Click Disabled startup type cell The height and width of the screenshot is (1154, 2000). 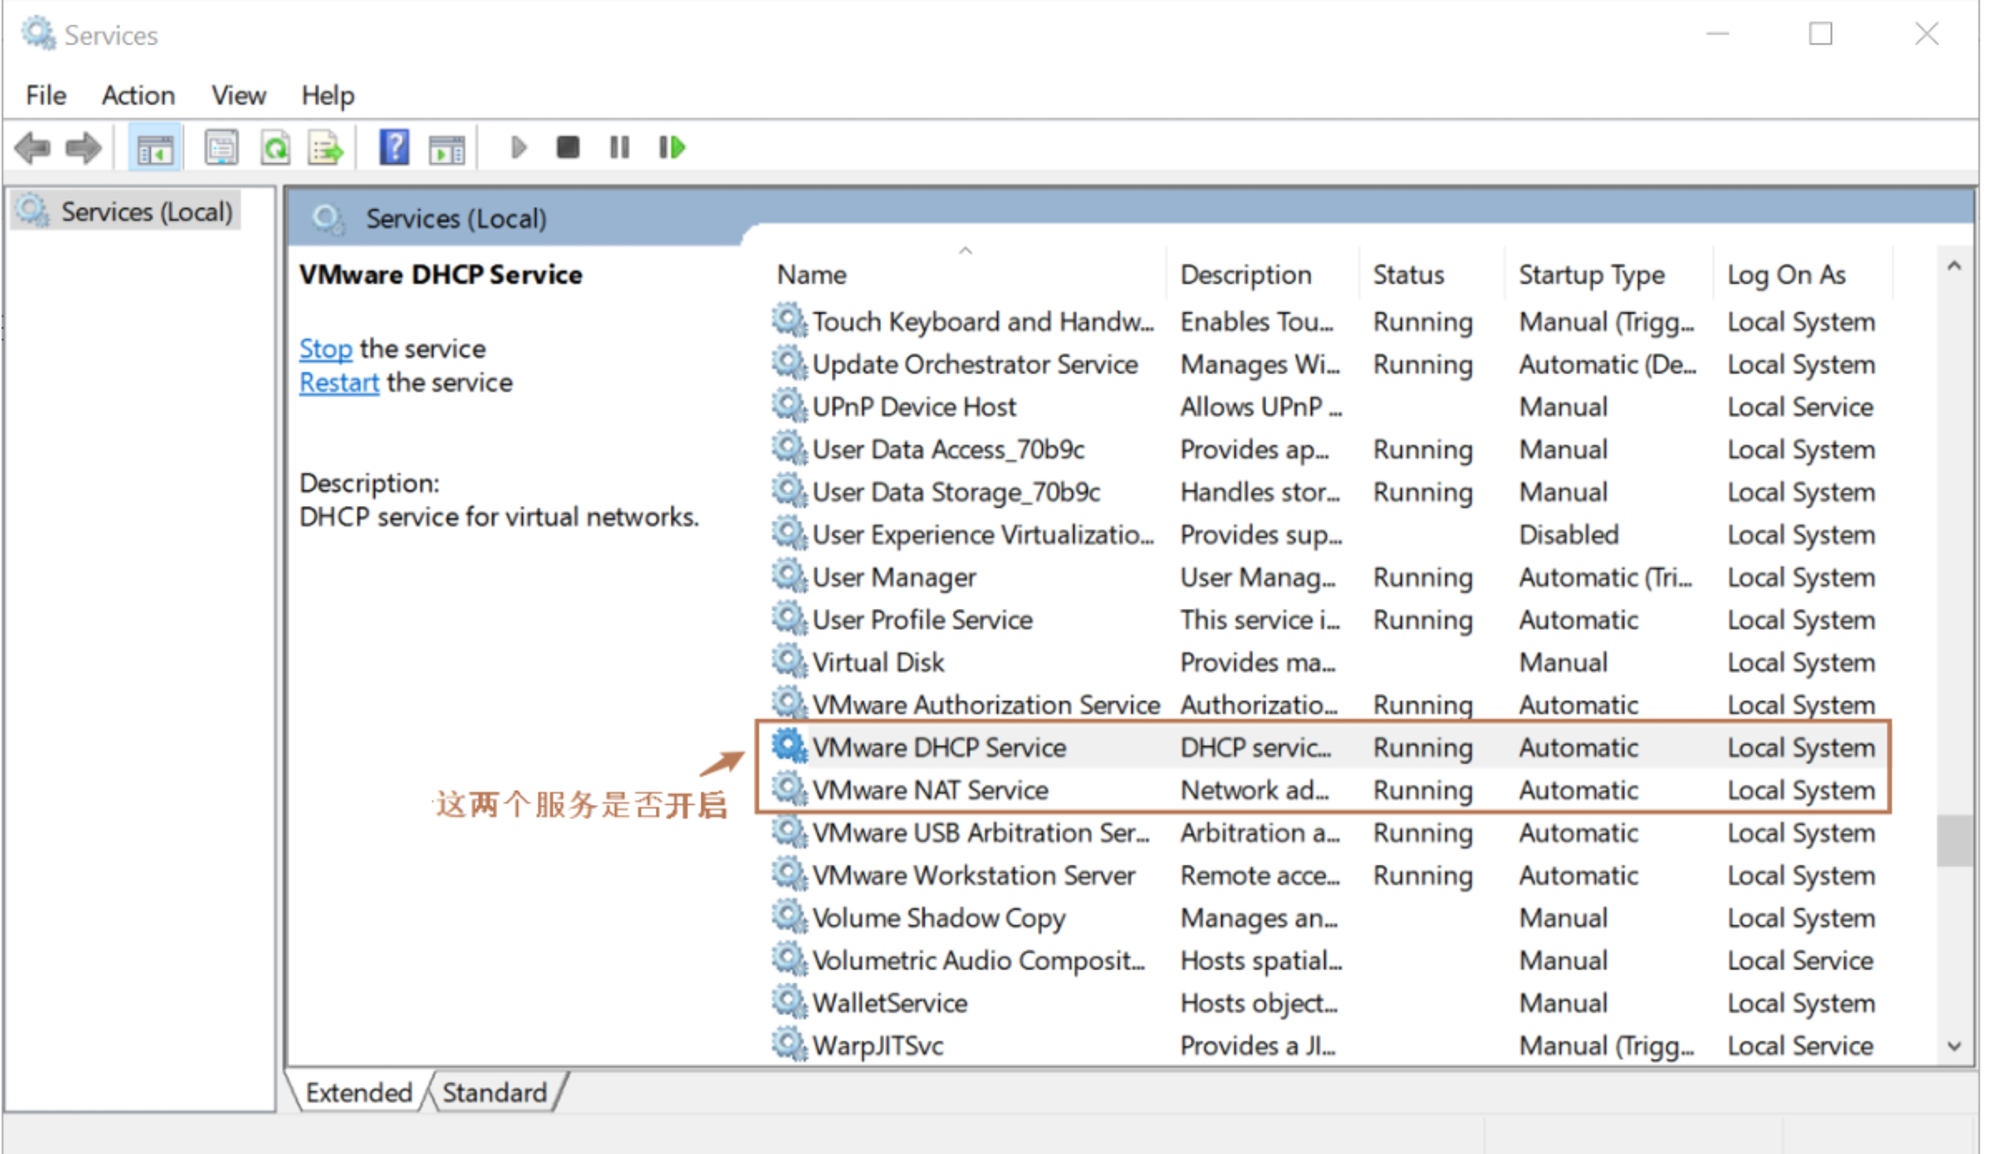1568,534
